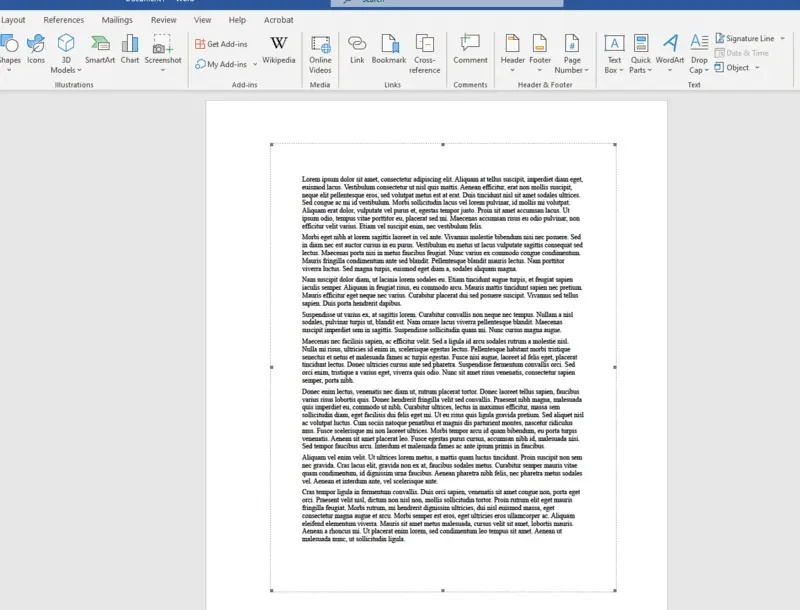Click the bottom-right resize handle of frame
Viewport: 800px width, 610px height.
(615, 590)
